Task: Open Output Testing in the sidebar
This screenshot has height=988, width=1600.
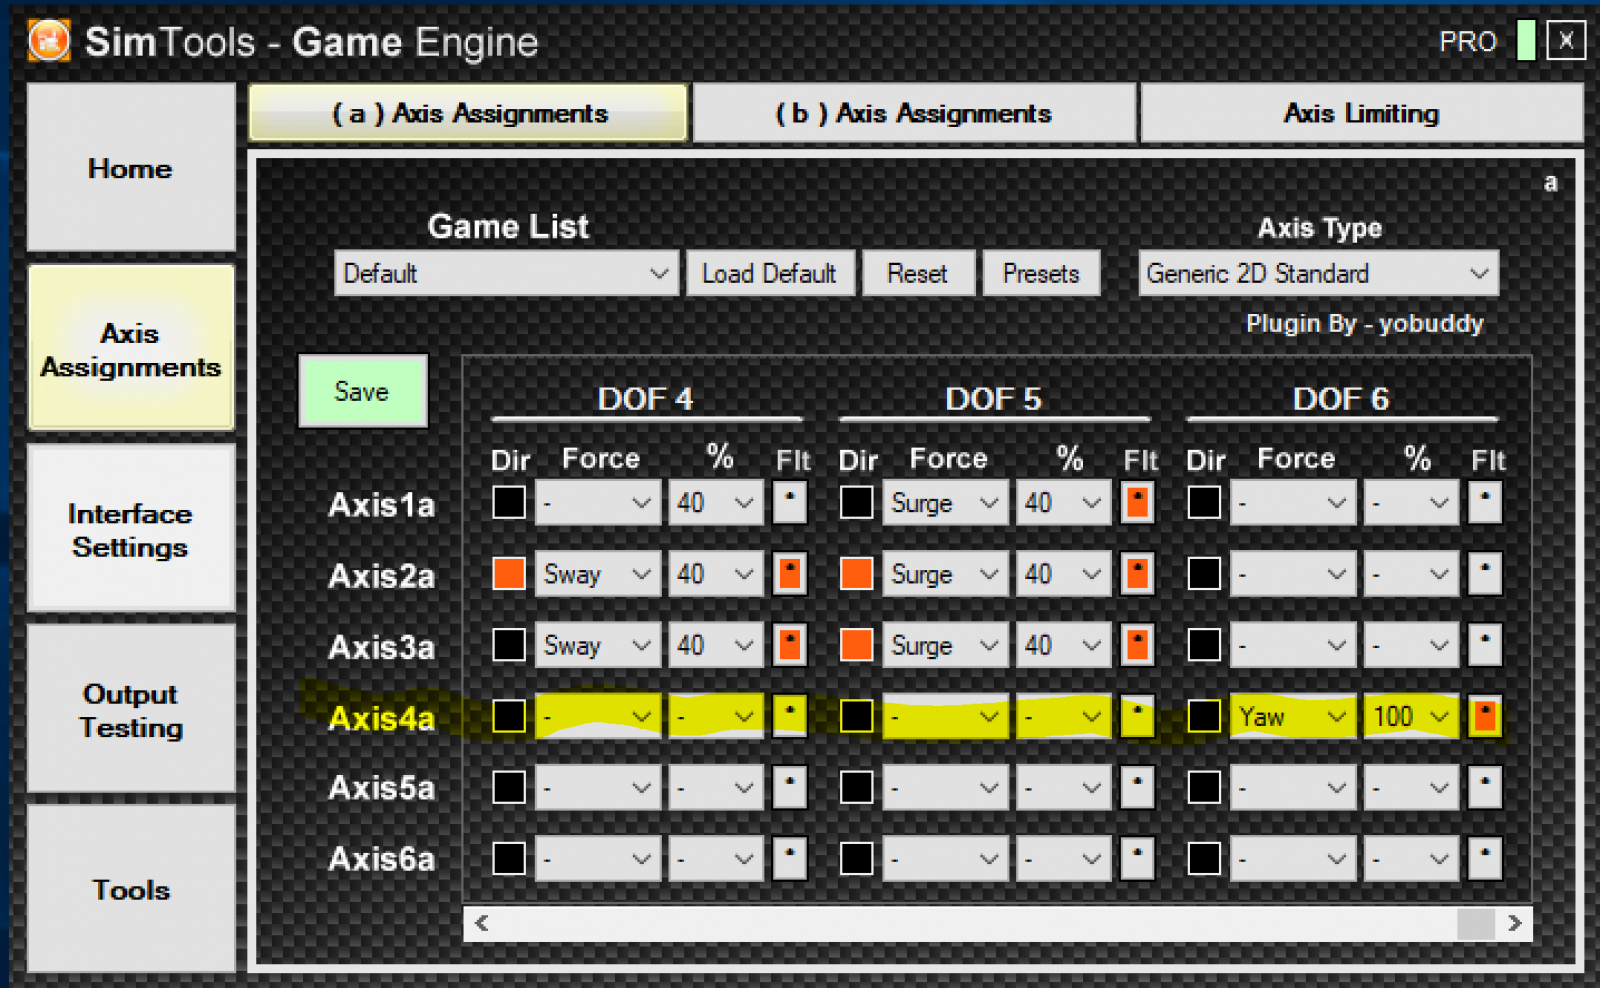Action: (x=131, y=710)
